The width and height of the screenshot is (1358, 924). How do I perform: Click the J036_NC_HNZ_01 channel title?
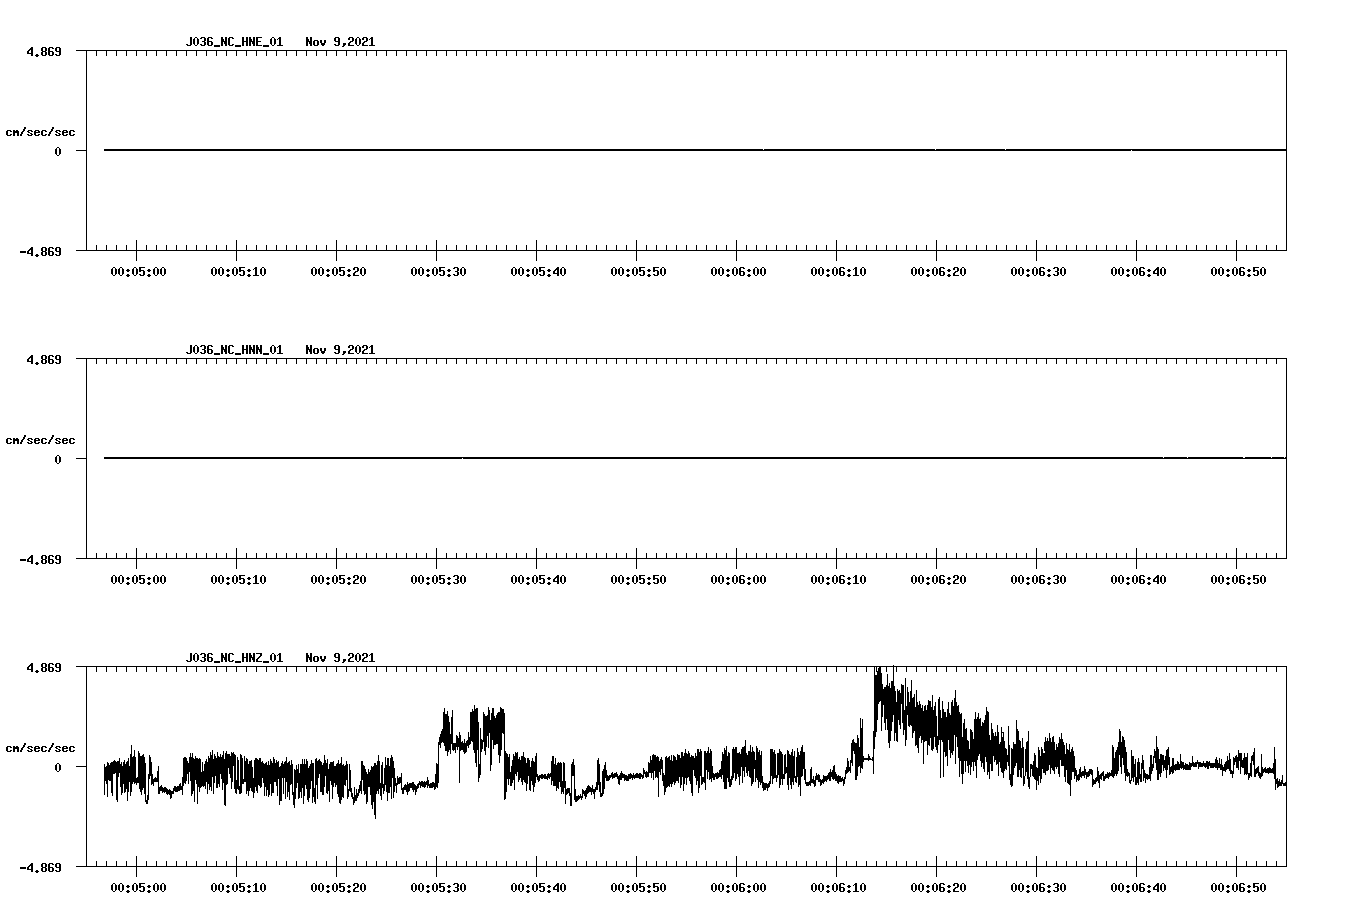point(234,658)
